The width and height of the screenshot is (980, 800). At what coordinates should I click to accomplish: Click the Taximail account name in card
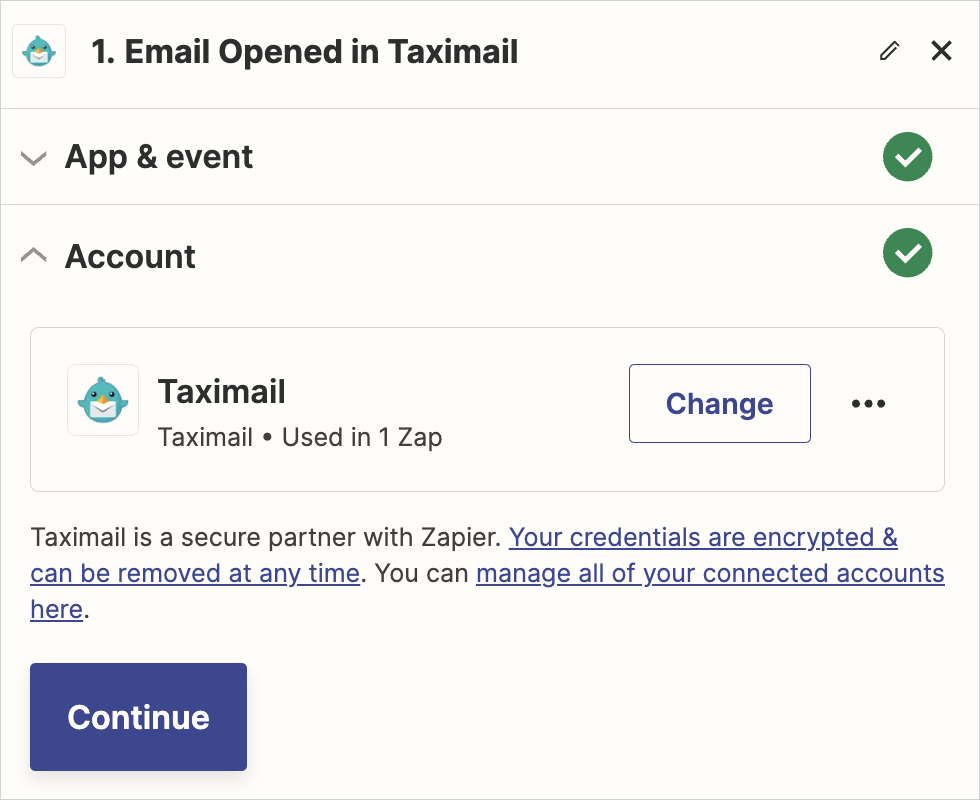(x=222, y=391)
